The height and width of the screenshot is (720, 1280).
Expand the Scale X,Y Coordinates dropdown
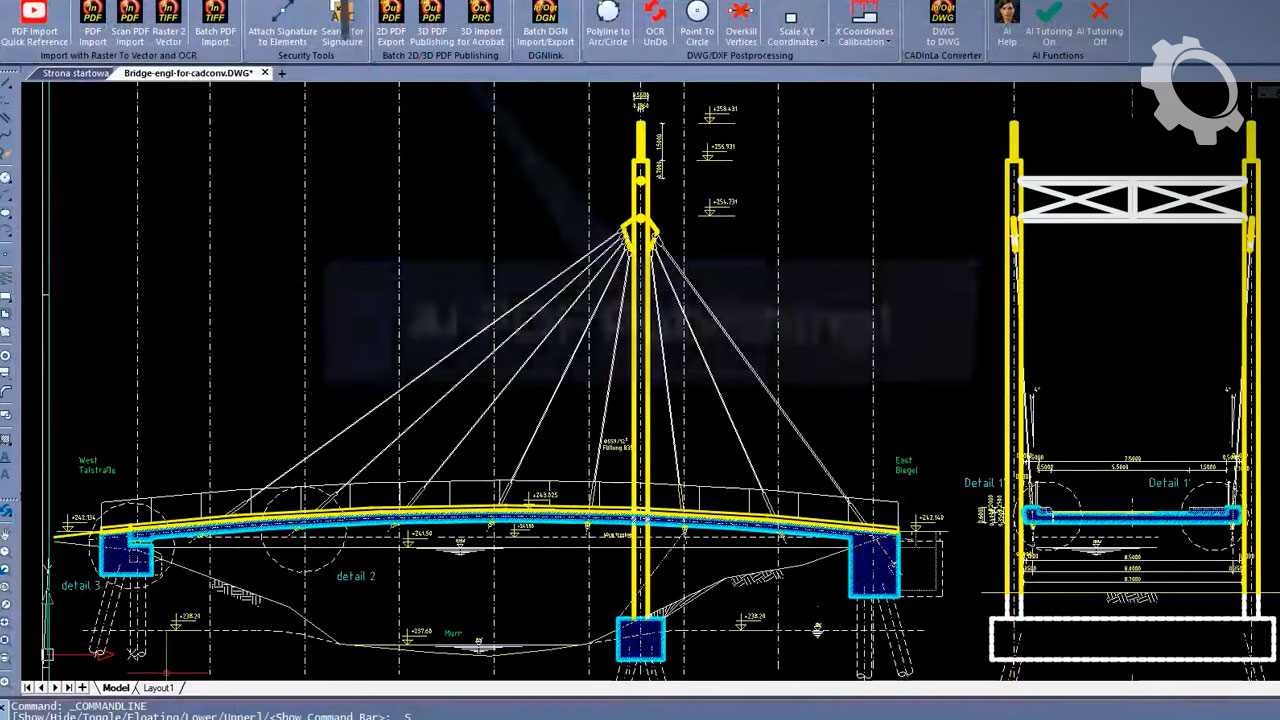pos(822,43)
